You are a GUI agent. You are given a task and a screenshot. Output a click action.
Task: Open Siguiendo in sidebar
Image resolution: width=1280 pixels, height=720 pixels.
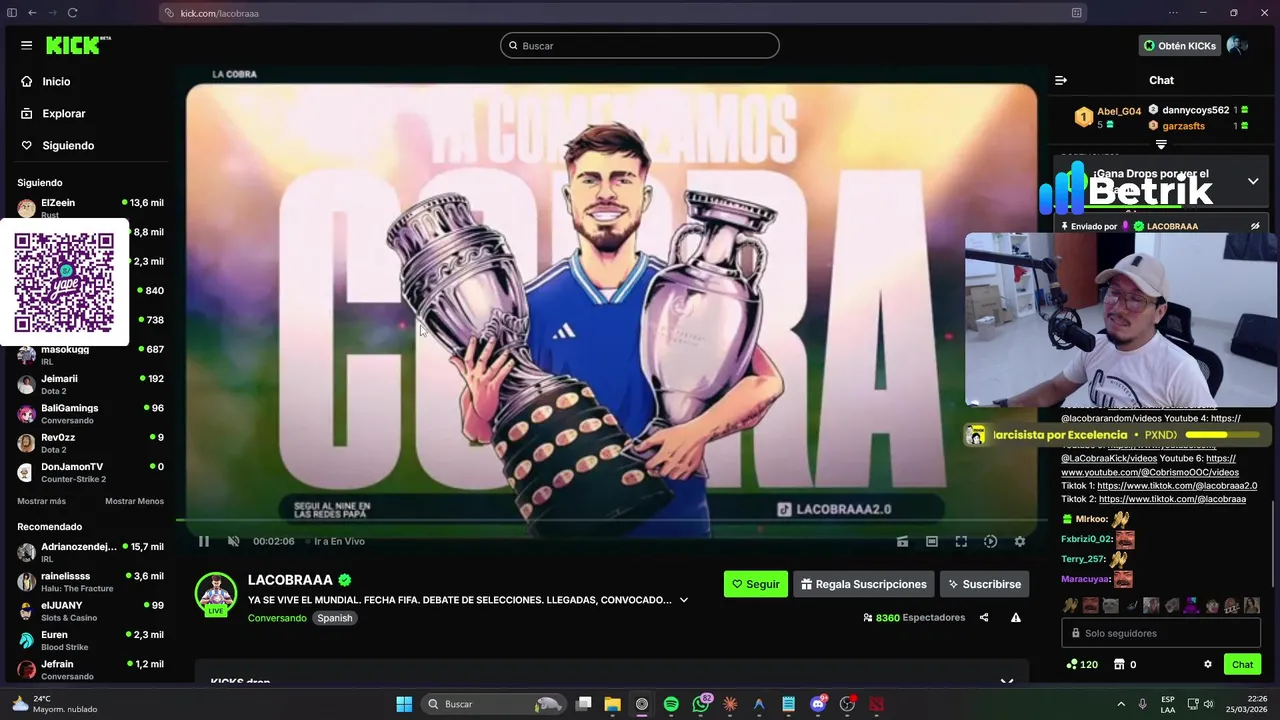[x=68, y=146]
